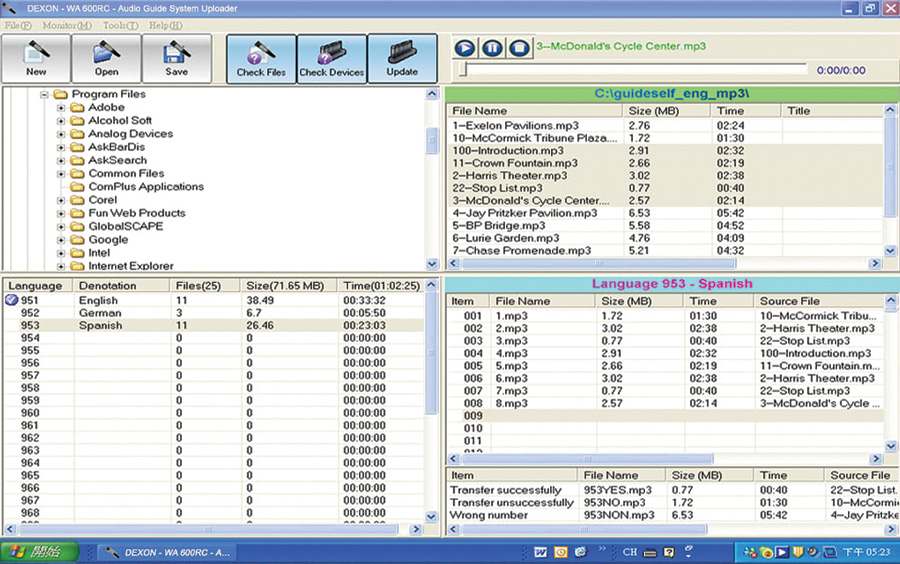The width and height of the screenshot is (900, 564).
Task: Open the Monitor menu
Action: pyautogui.click(x=69, y=25)
